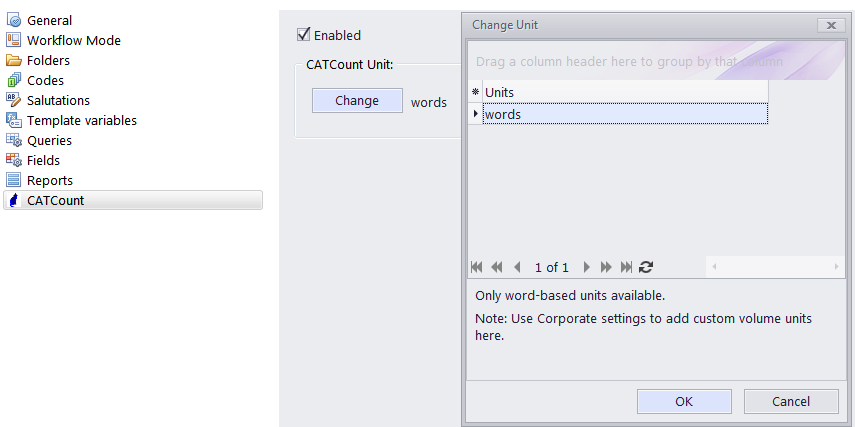Refresh the units list

coord(646,267)
